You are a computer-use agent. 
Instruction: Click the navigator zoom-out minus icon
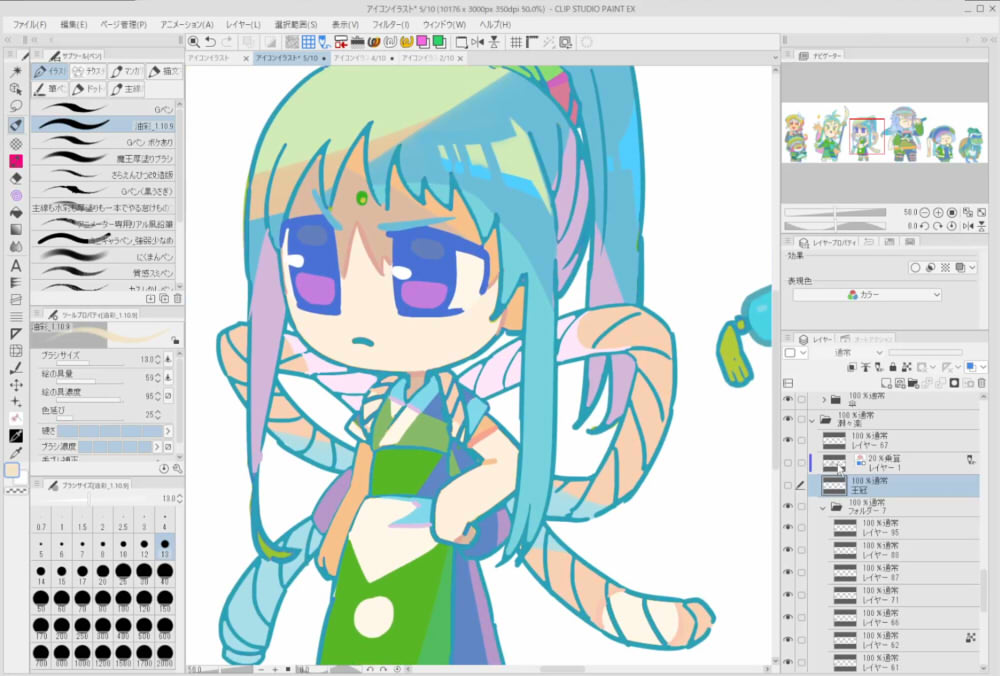[x=924, y=212]
